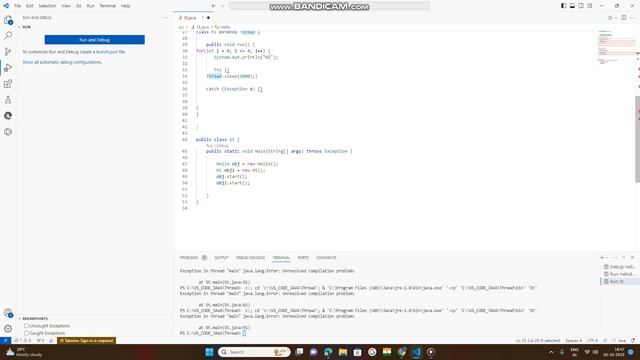640x360 pixels.
Task: Select the TERMINAL panel tab
Action: pyautogui.click(x=281, y=258)
